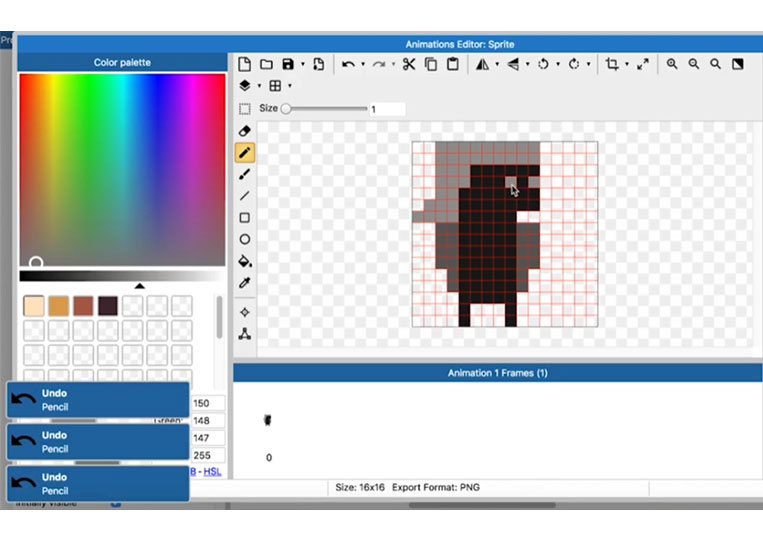Image resolution: width=763 pixels, height=541 pixels.
Task: Click the Grid icon
Action: (275, 86)
